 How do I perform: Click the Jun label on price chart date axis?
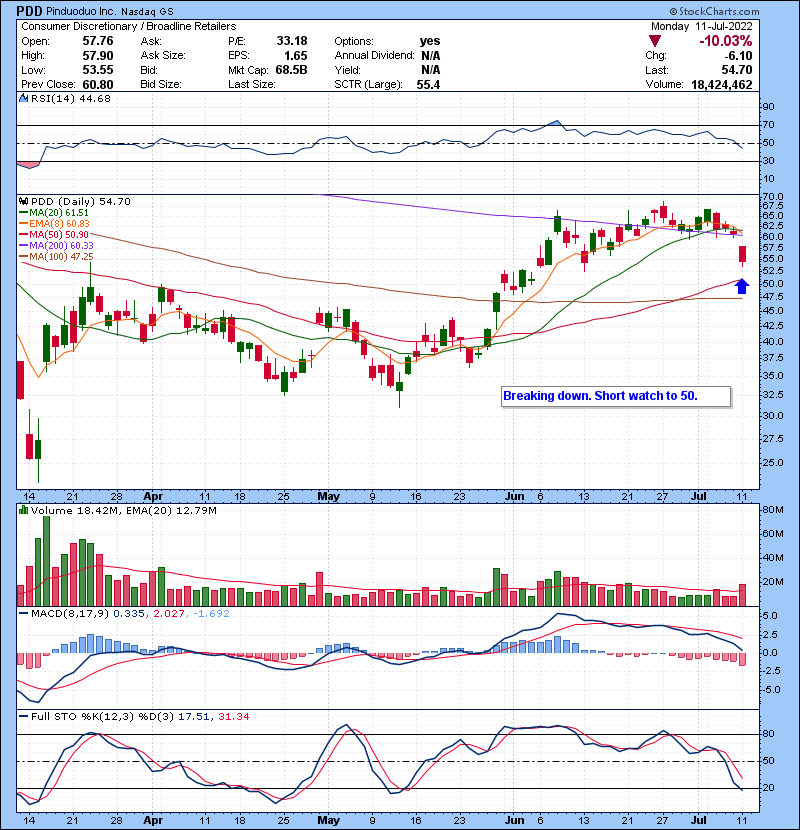point(514,496)
